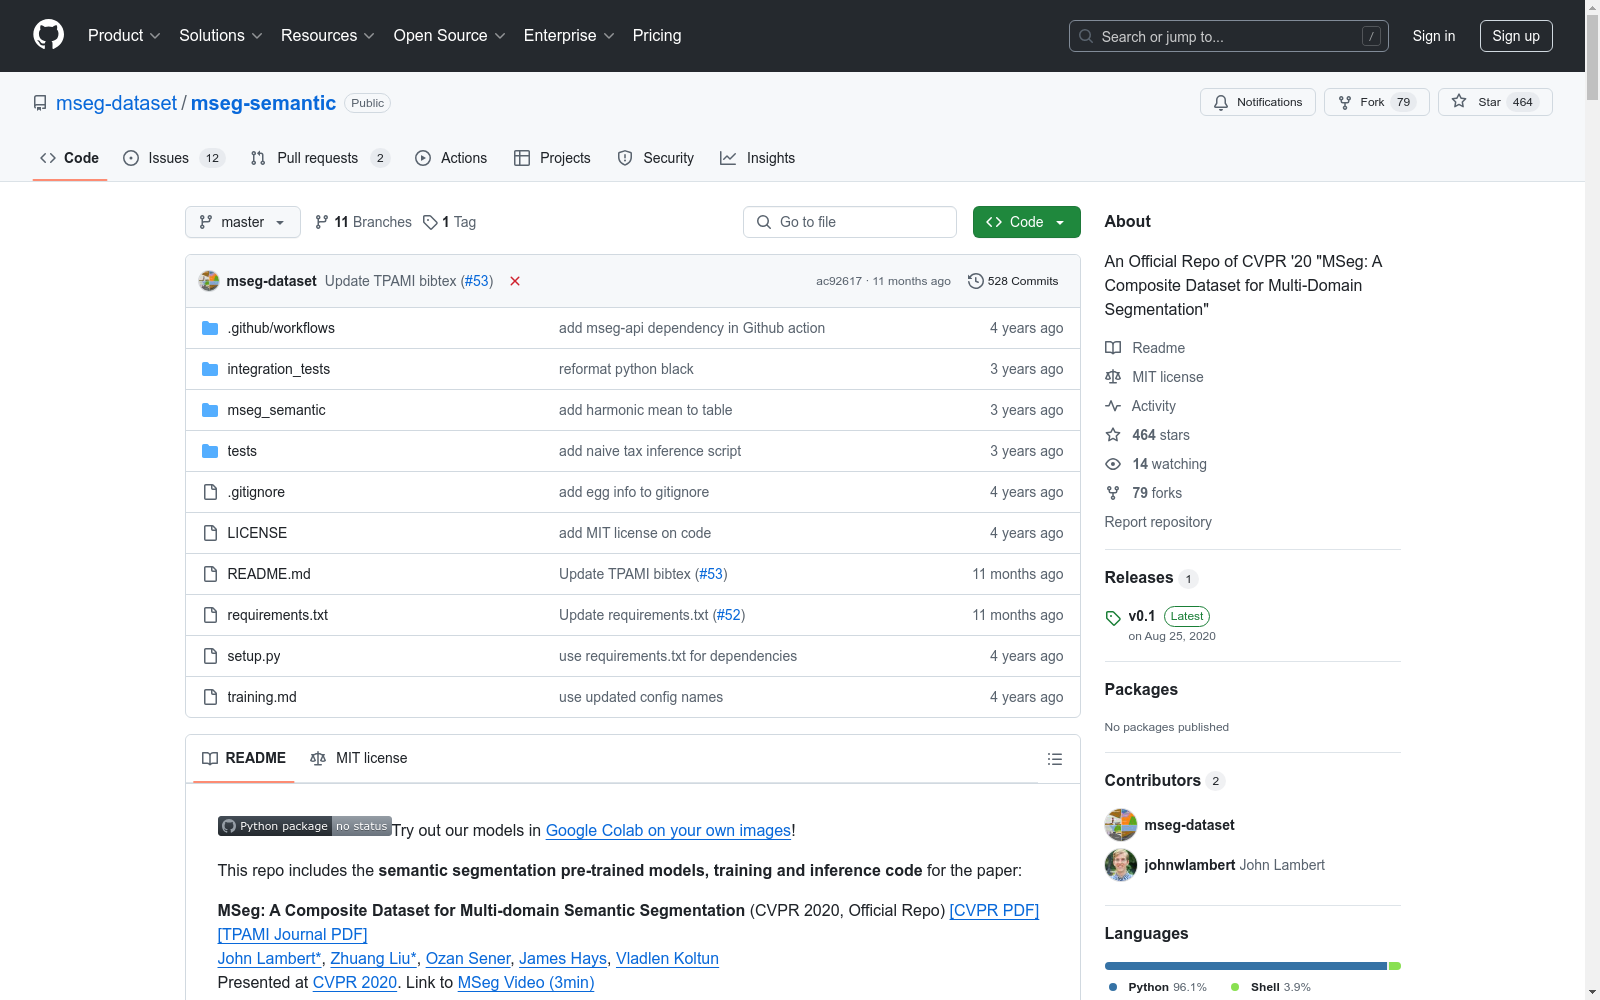Click the integration_tests folder icon
Screen dimensions: 1600x1000
pyautogui.click(x=210, y=369)
